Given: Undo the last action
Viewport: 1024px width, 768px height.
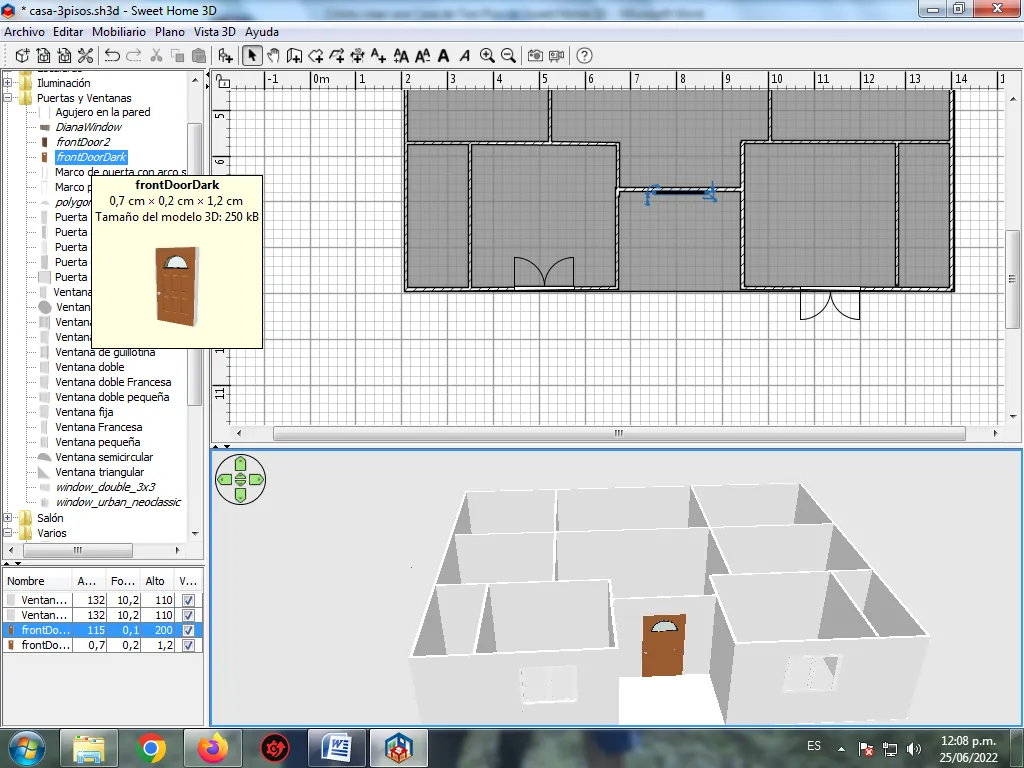Looking at the screenshot, I should [112, 56].
